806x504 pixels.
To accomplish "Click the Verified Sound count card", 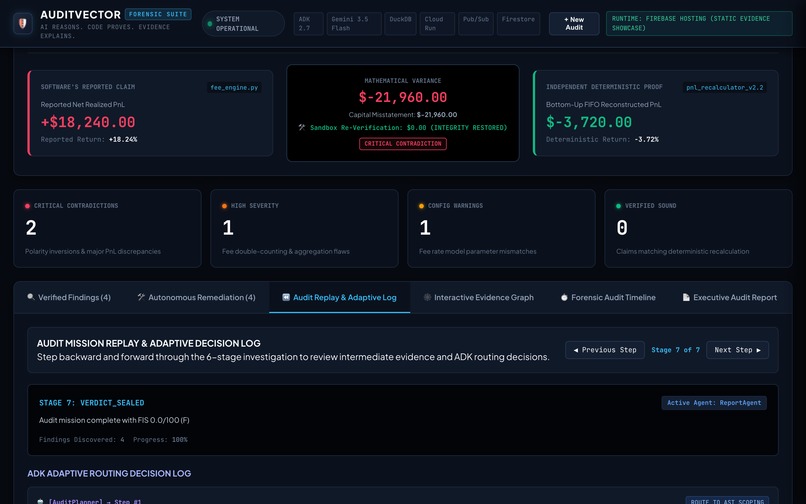I will click(x=698, y=228).
